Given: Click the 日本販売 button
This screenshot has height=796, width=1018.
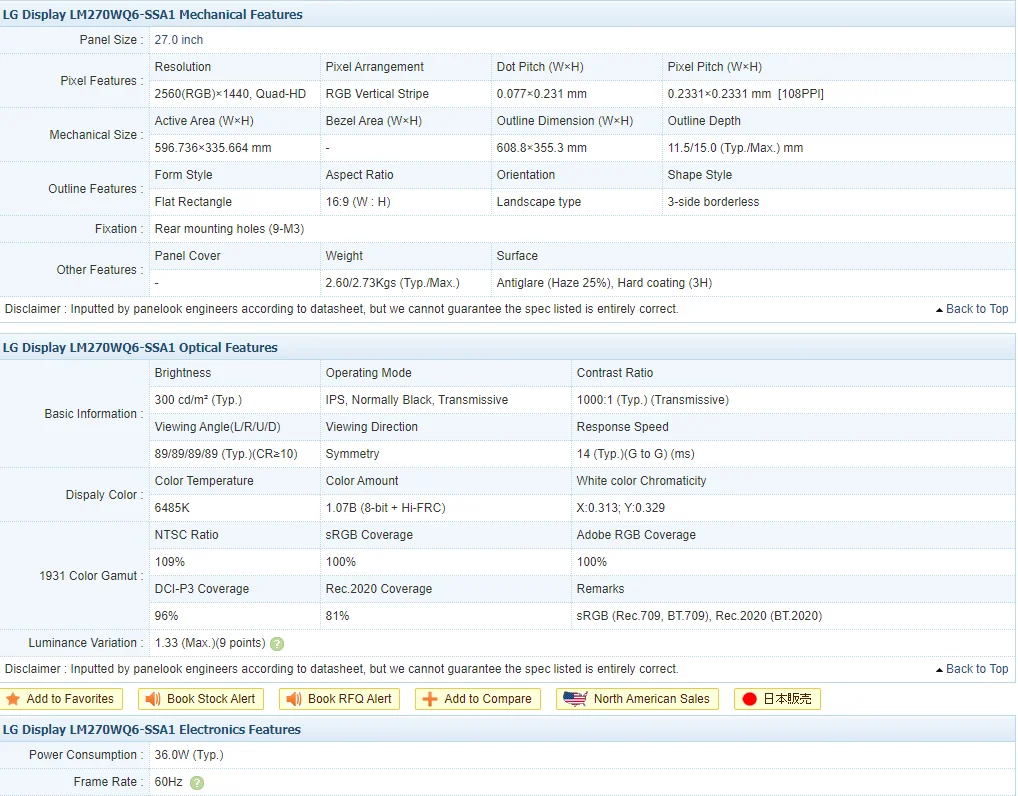Looking at the screenshot, I should click(x=778, y=699).
